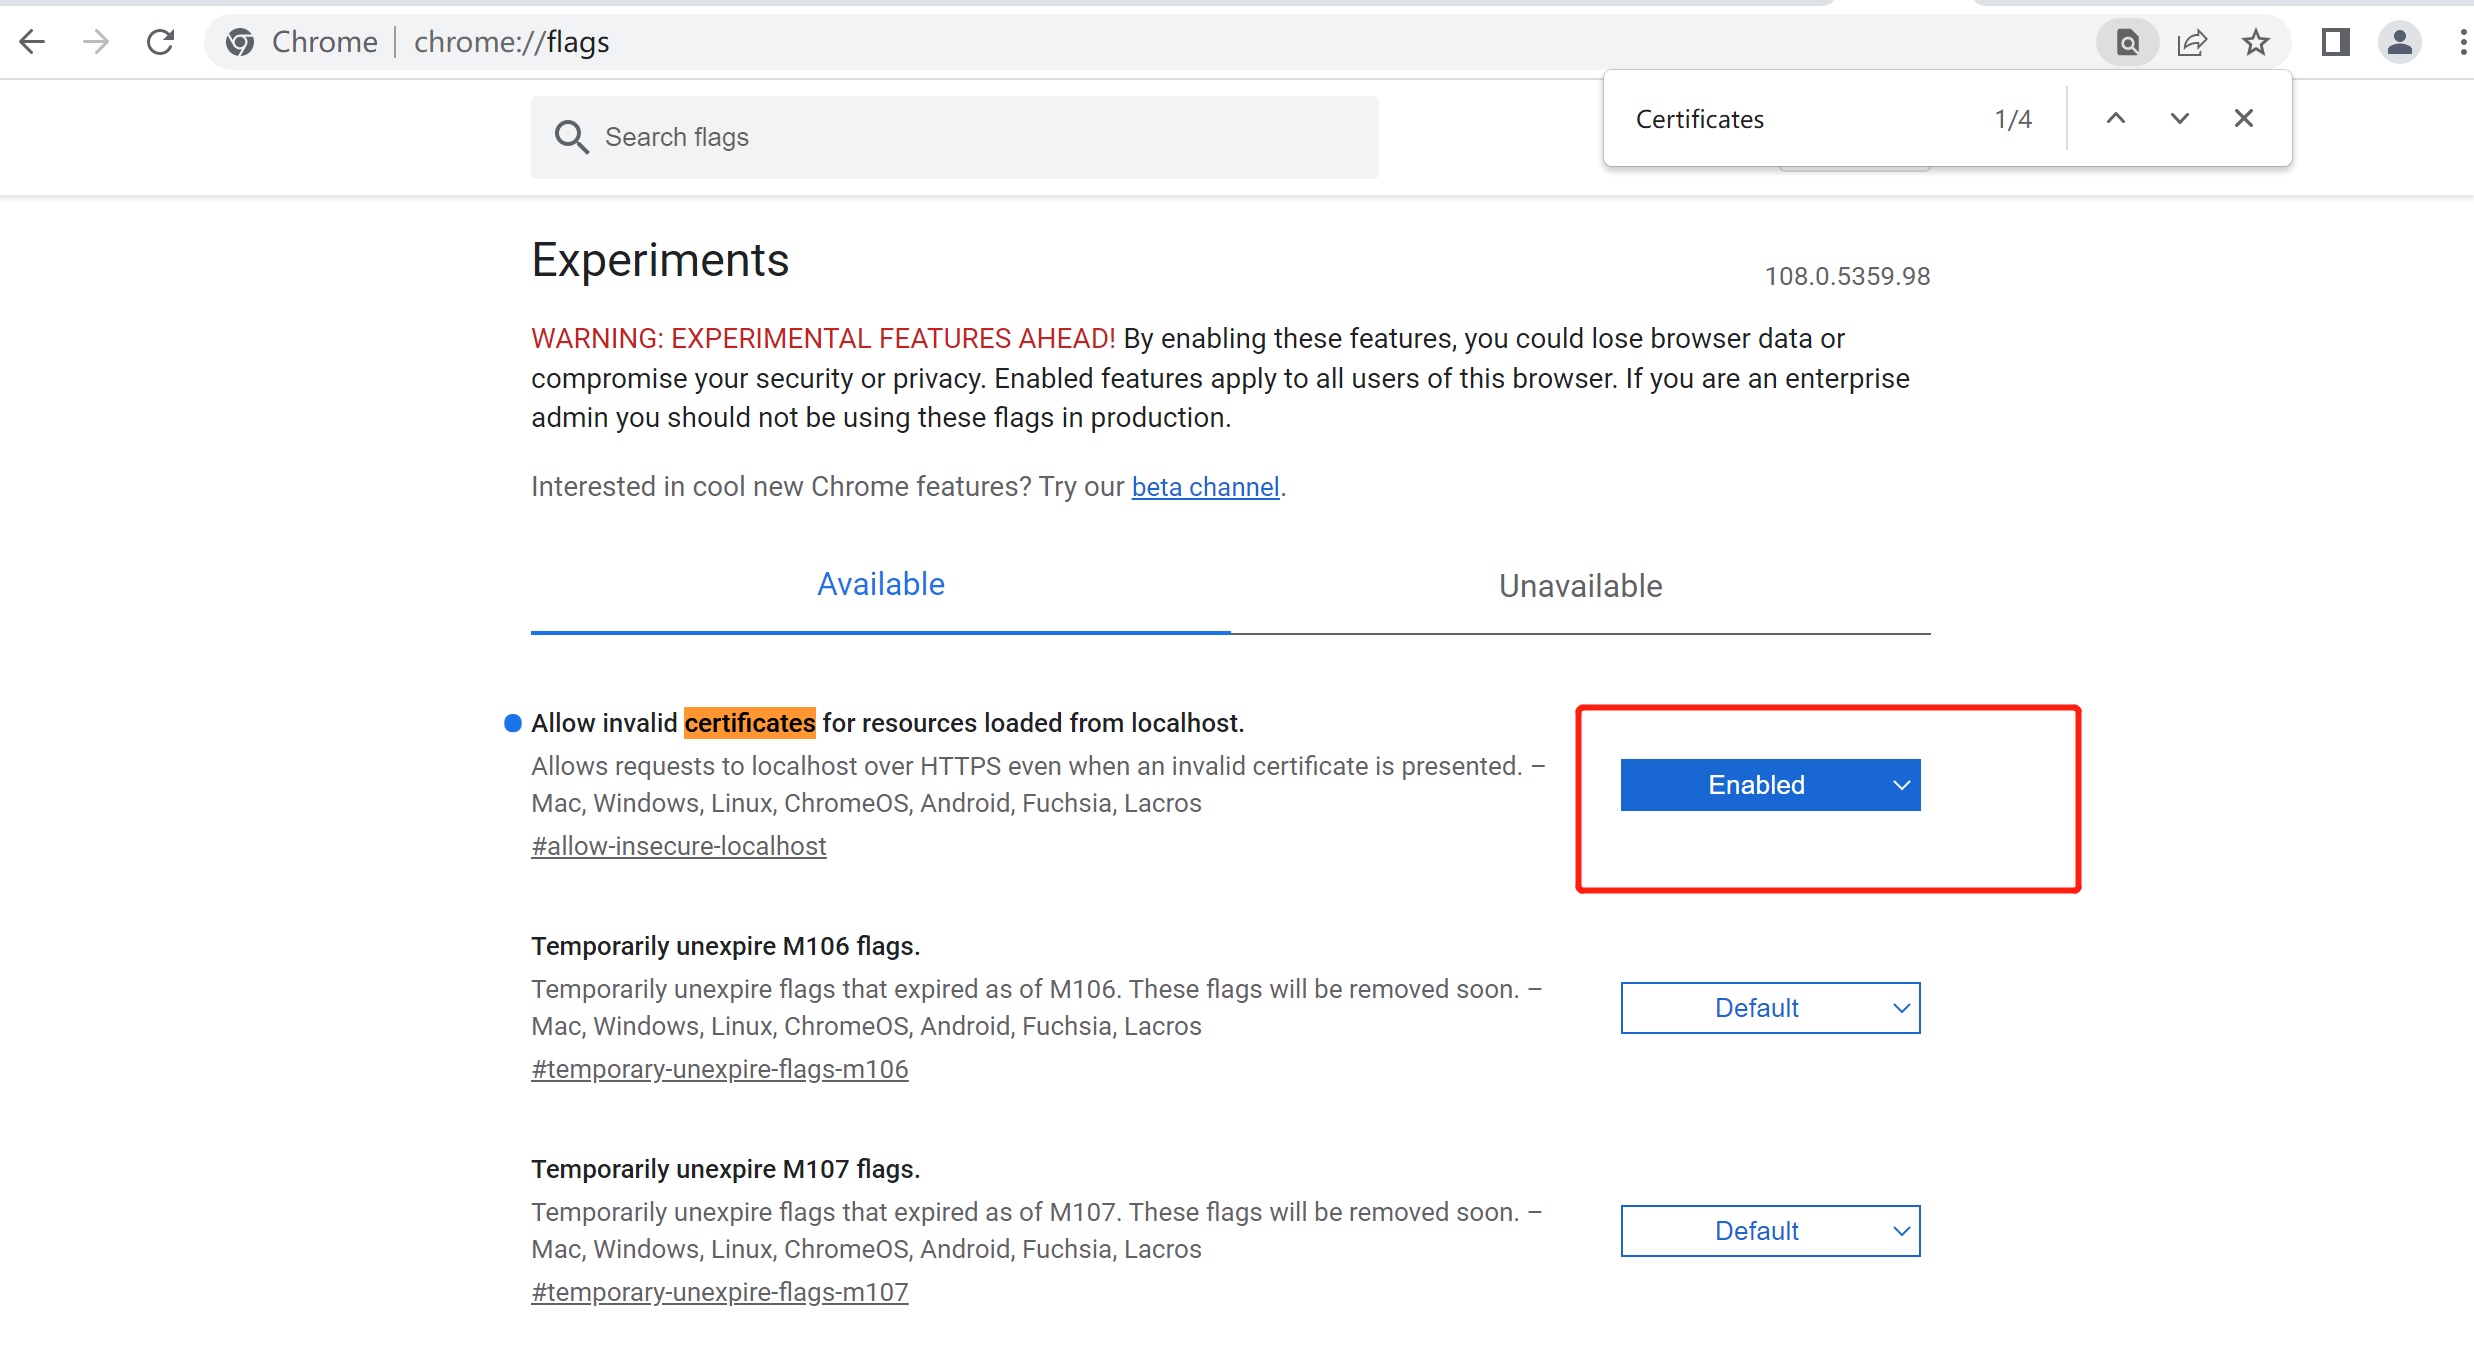This screenshot has width=2474, height=1357.
Task: Open Default dropdown for M107 flags
Action: 1770,1231
